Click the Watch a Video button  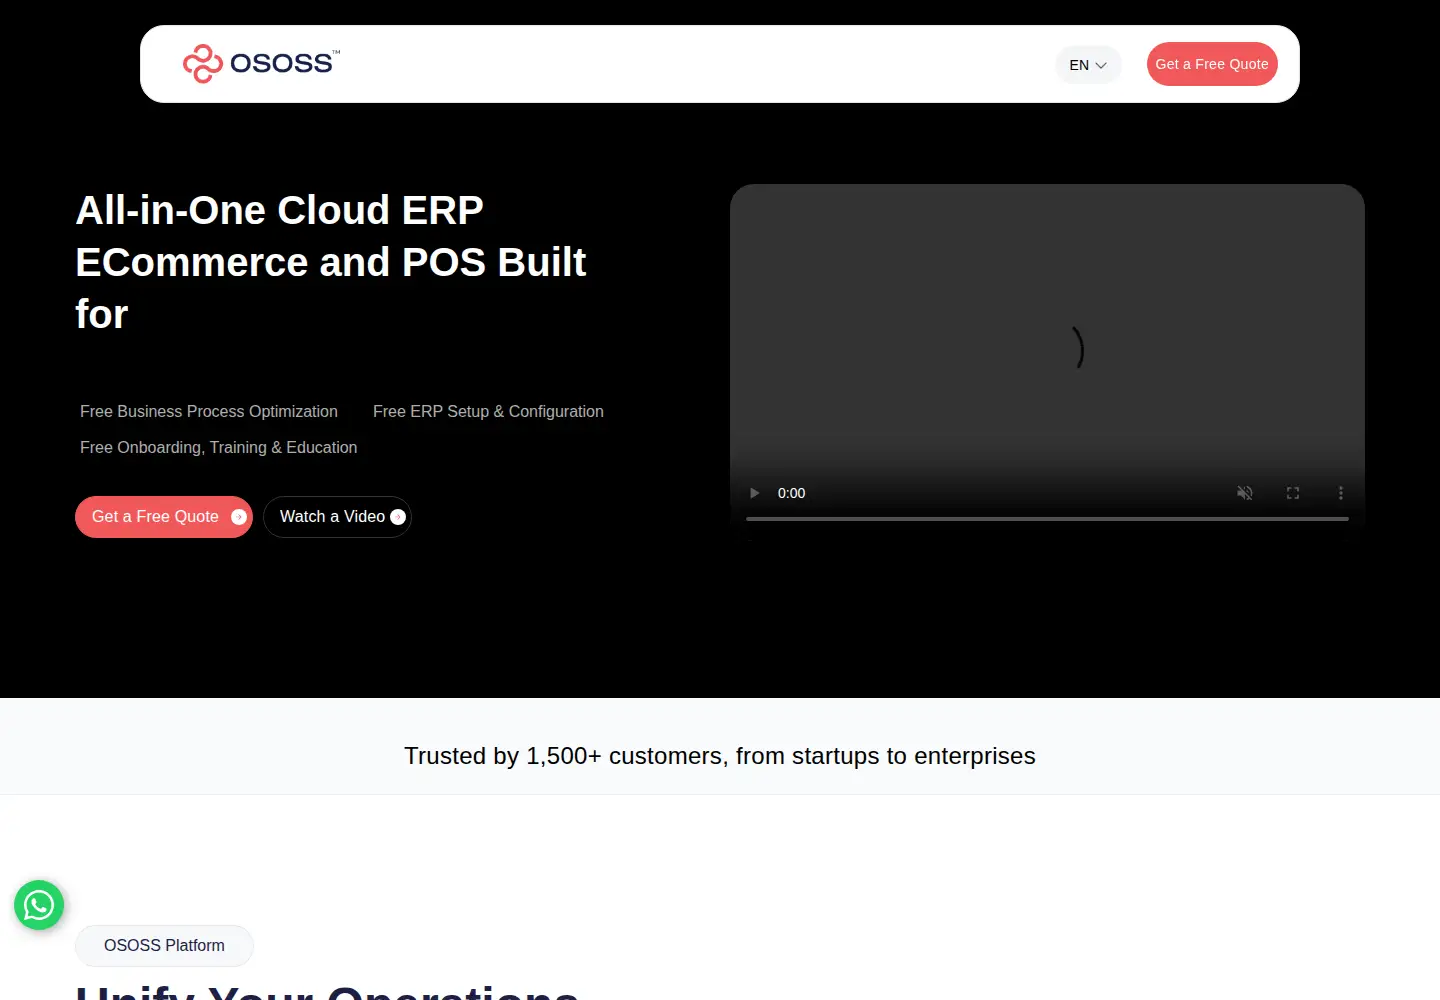point(337,517)
